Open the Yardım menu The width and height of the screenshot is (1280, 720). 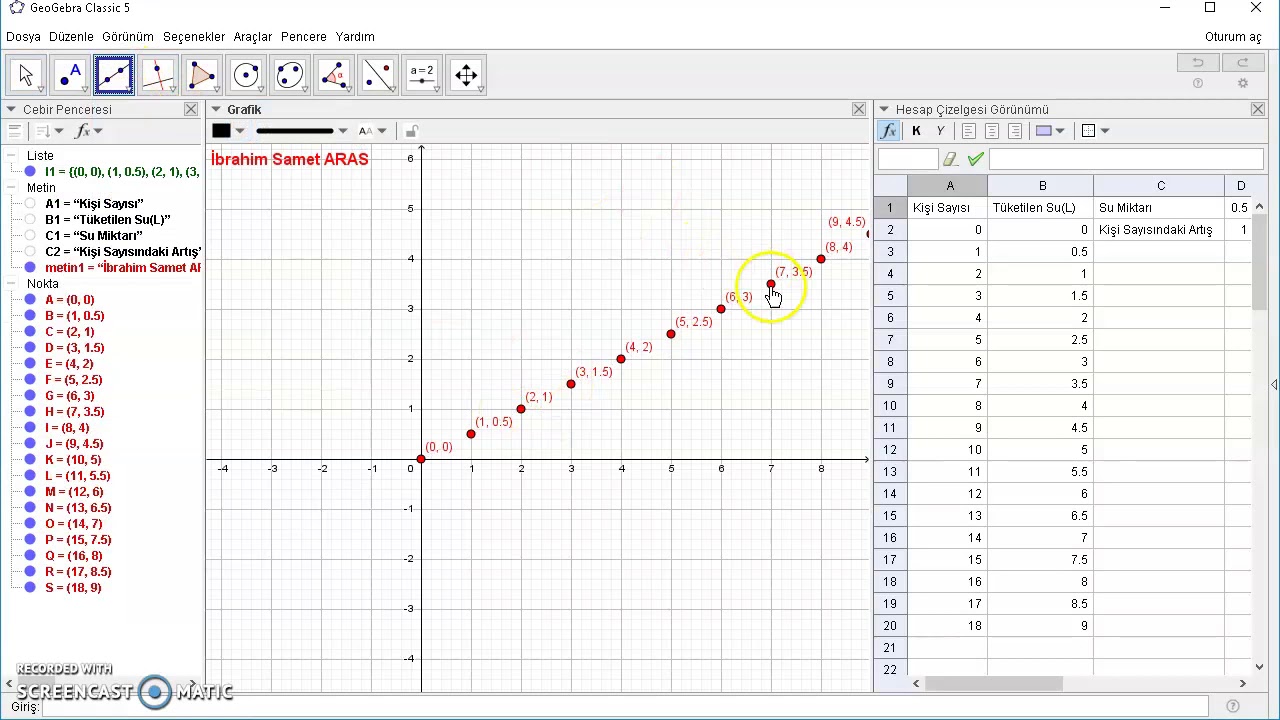click(x=355, y=37)
